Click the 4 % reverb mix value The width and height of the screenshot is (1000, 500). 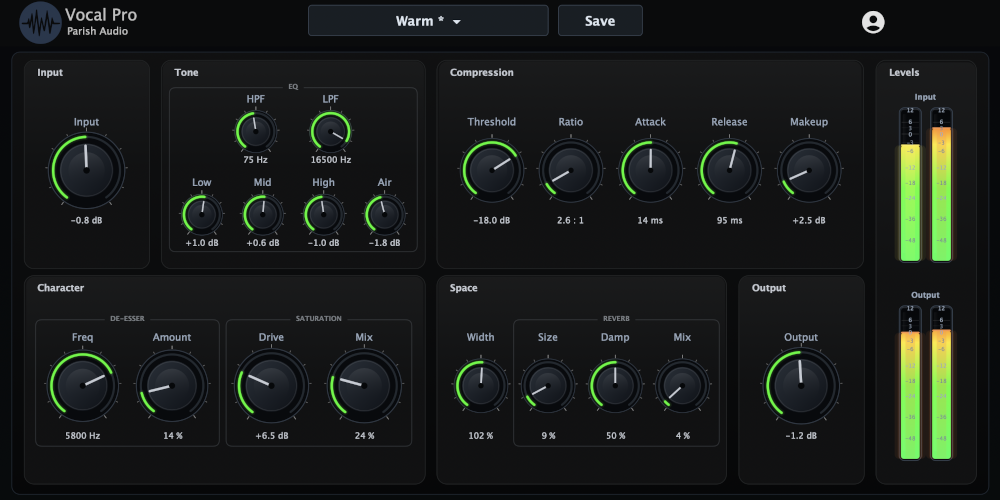click(x=682, y=436)
